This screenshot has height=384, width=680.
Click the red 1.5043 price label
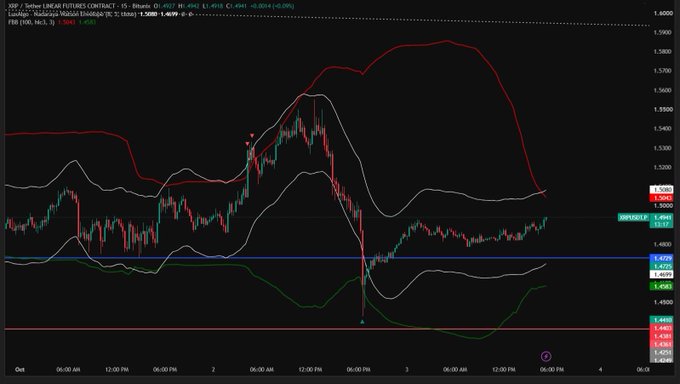(662, 198)
